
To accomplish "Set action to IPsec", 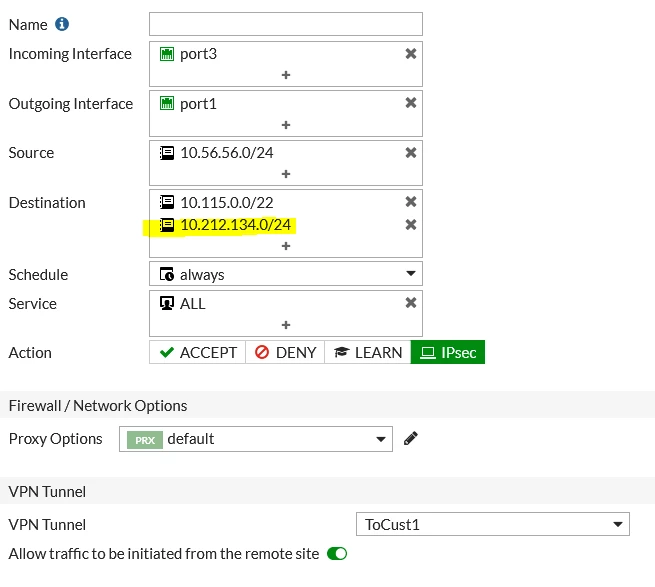I will [x=448, y=352].
